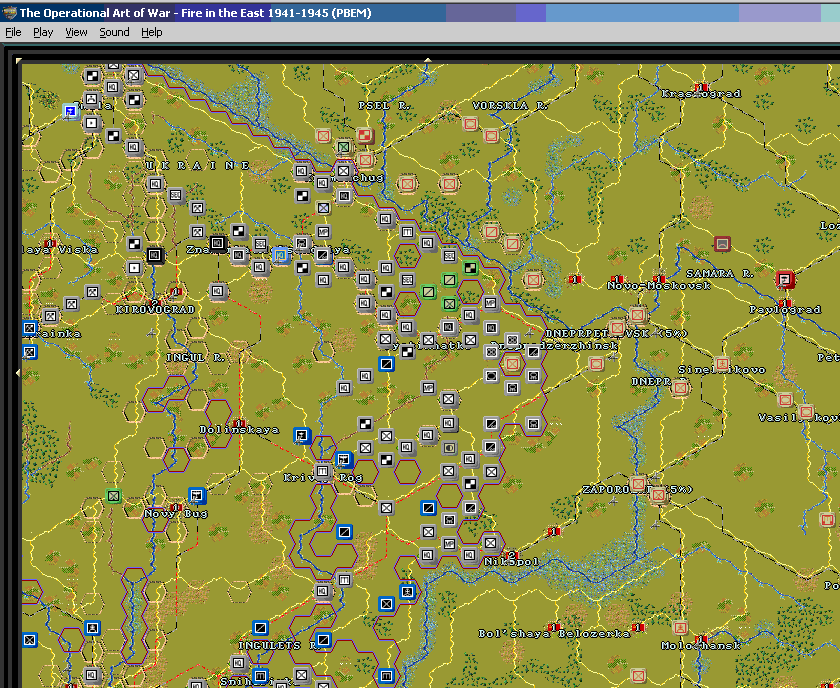Image resolution: width=840 pixels, height=688 pixels.
Task: Click the Krasnograd objective flag
Action: (x=701, y=87)
